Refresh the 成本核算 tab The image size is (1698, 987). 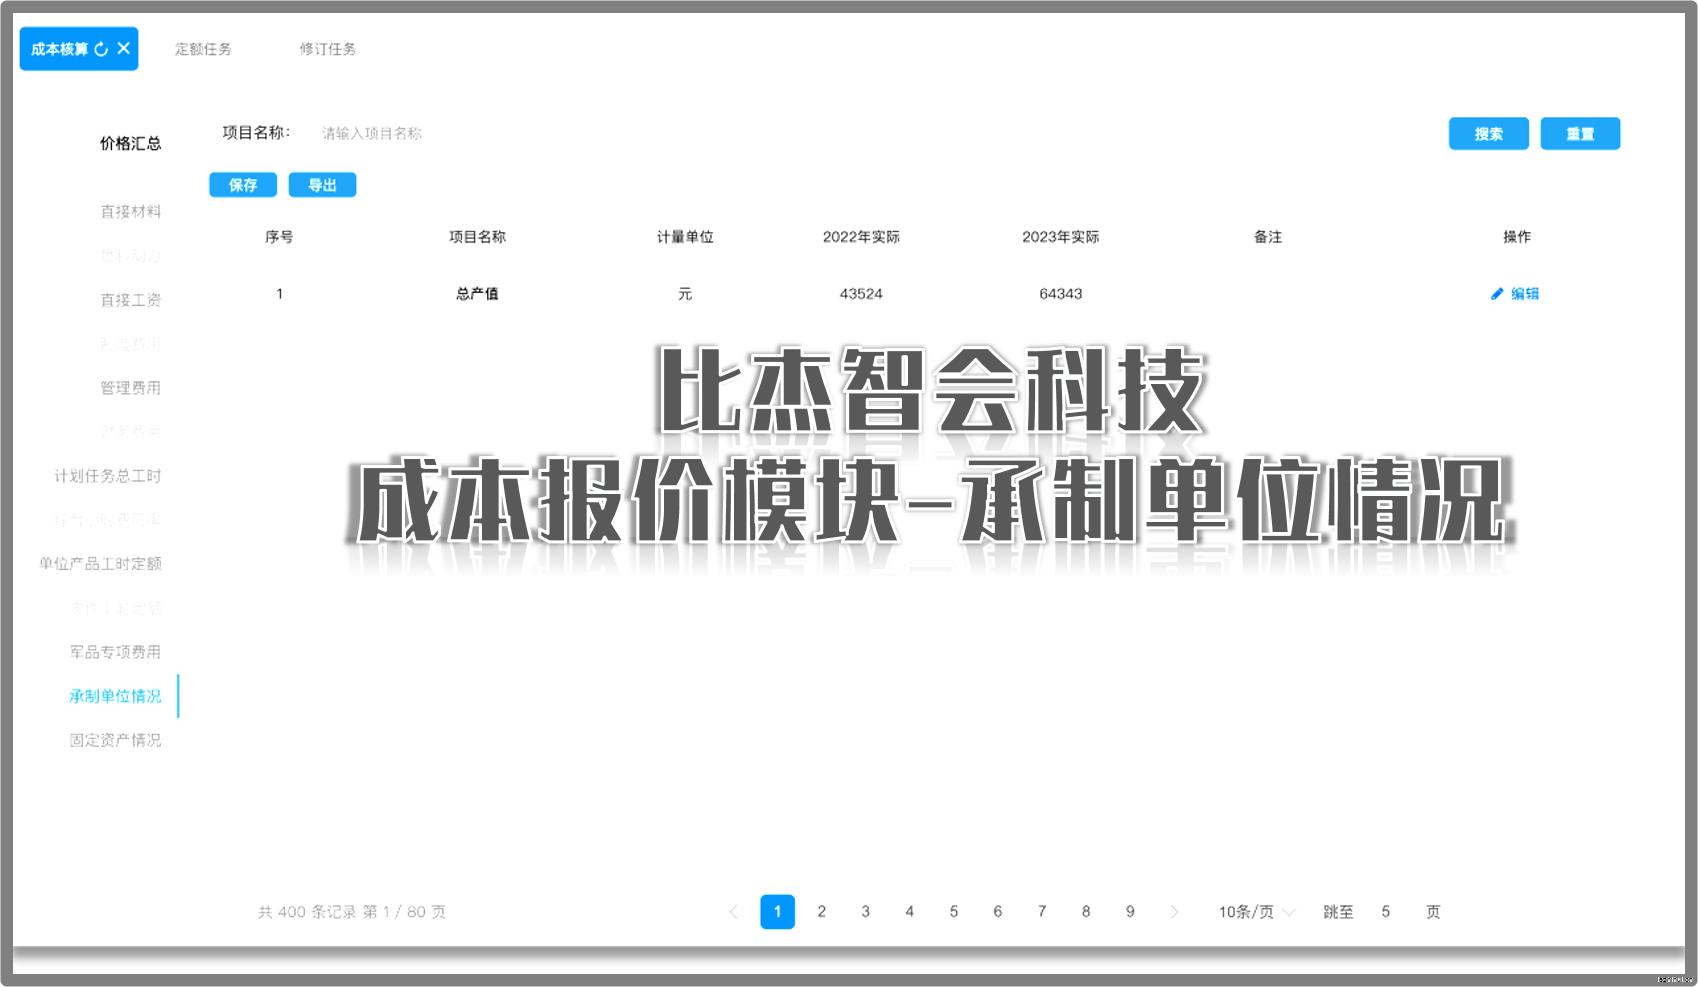[101, 49]
